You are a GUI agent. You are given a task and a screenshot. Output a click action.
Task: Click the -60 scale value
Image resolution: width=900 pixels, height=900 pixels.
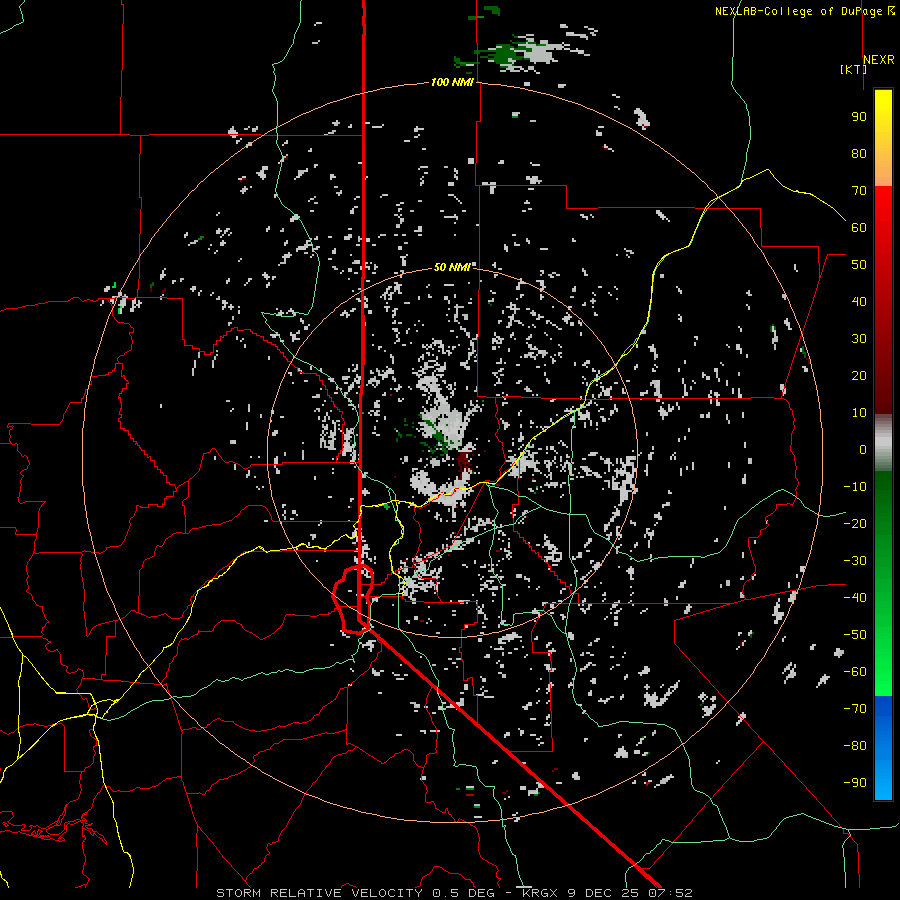855,672
